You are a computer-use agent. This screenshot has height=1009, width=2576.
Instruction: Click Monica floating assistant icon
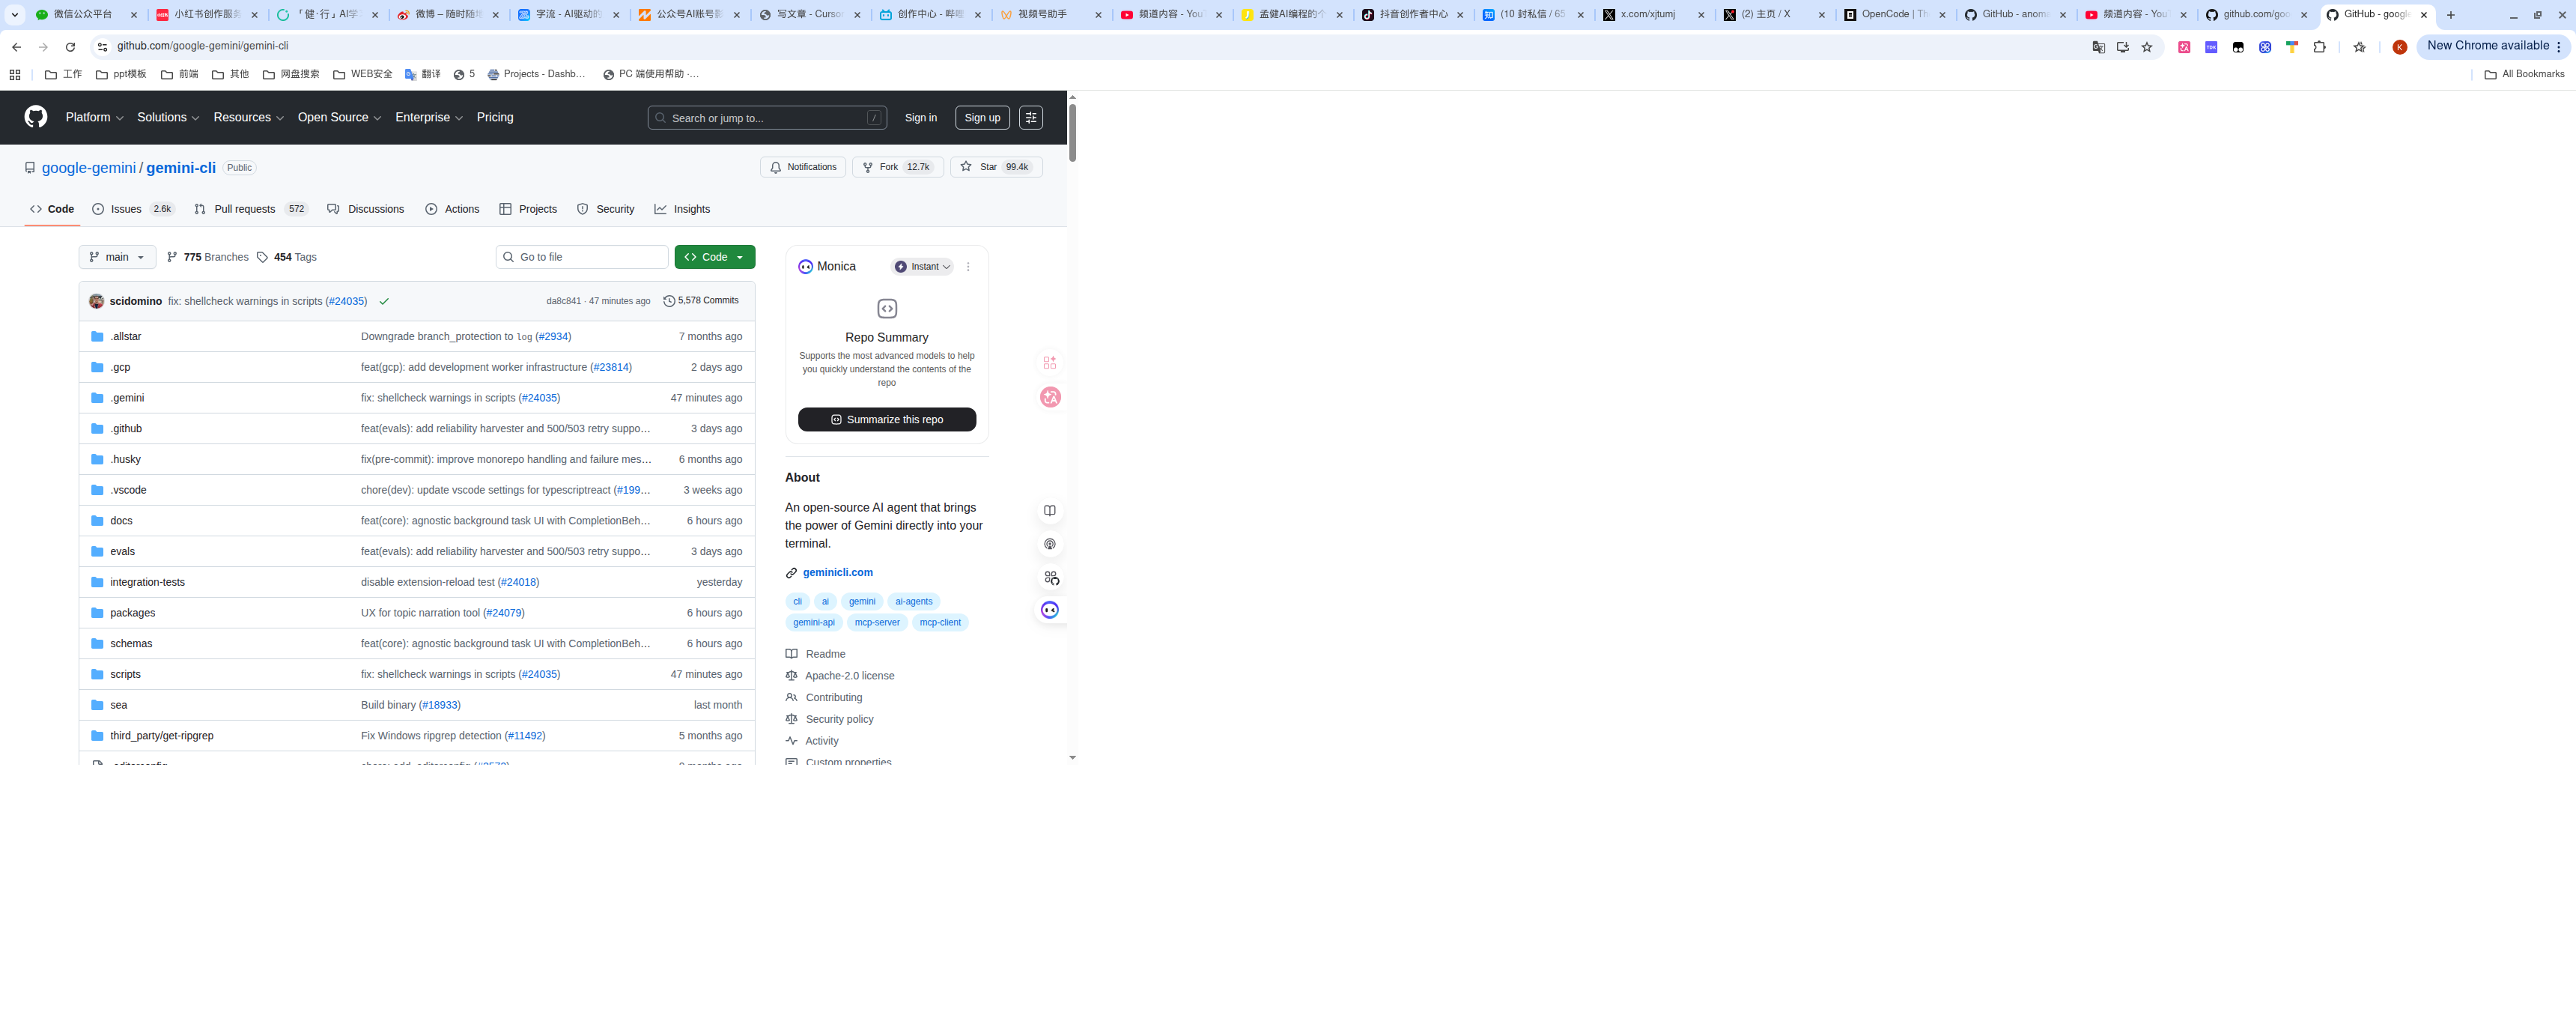point(1049,610)
